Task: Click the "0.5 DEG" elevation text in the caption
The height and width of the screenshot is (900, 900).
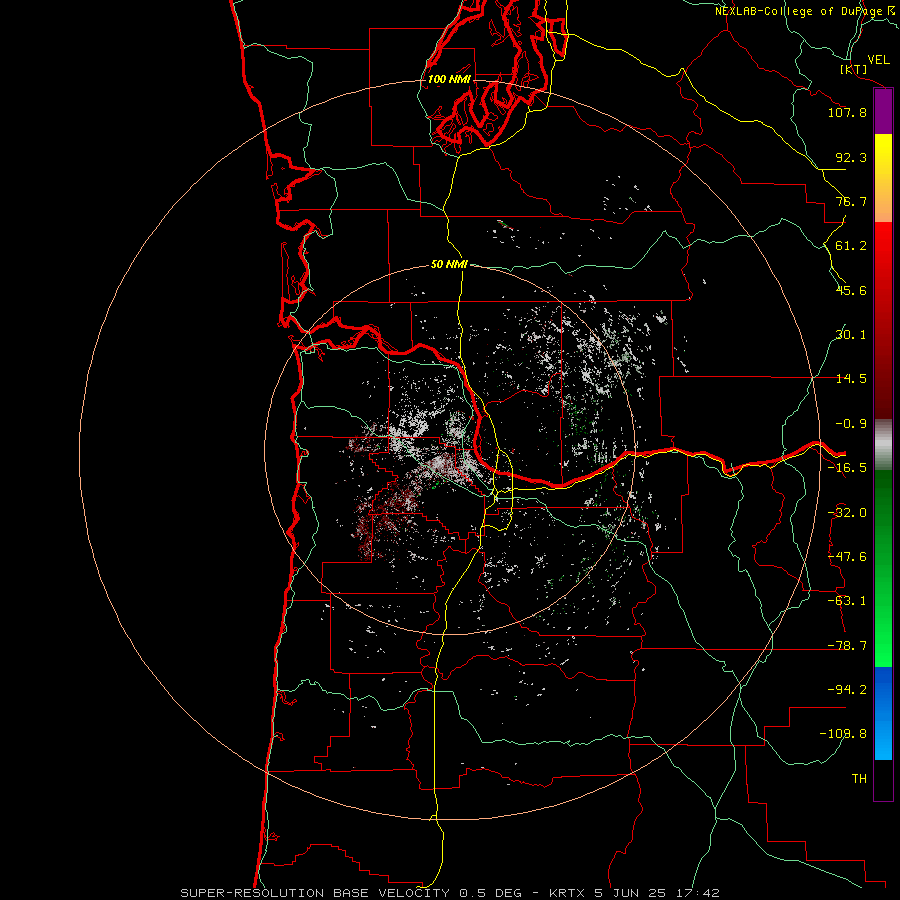Action: pos(490,893)
